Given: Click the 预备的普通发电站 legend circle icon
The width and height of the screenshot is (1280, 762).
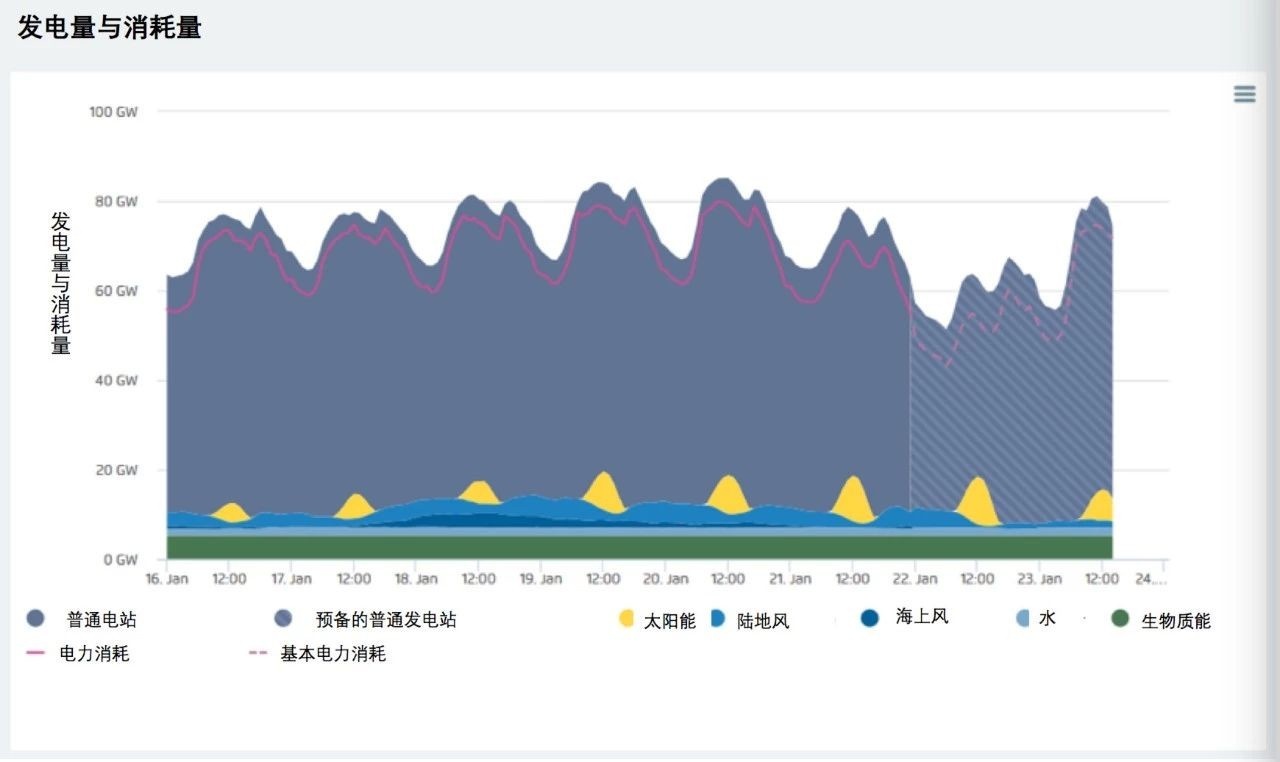Looking at the screenshot, I should (x=283, y=619).
